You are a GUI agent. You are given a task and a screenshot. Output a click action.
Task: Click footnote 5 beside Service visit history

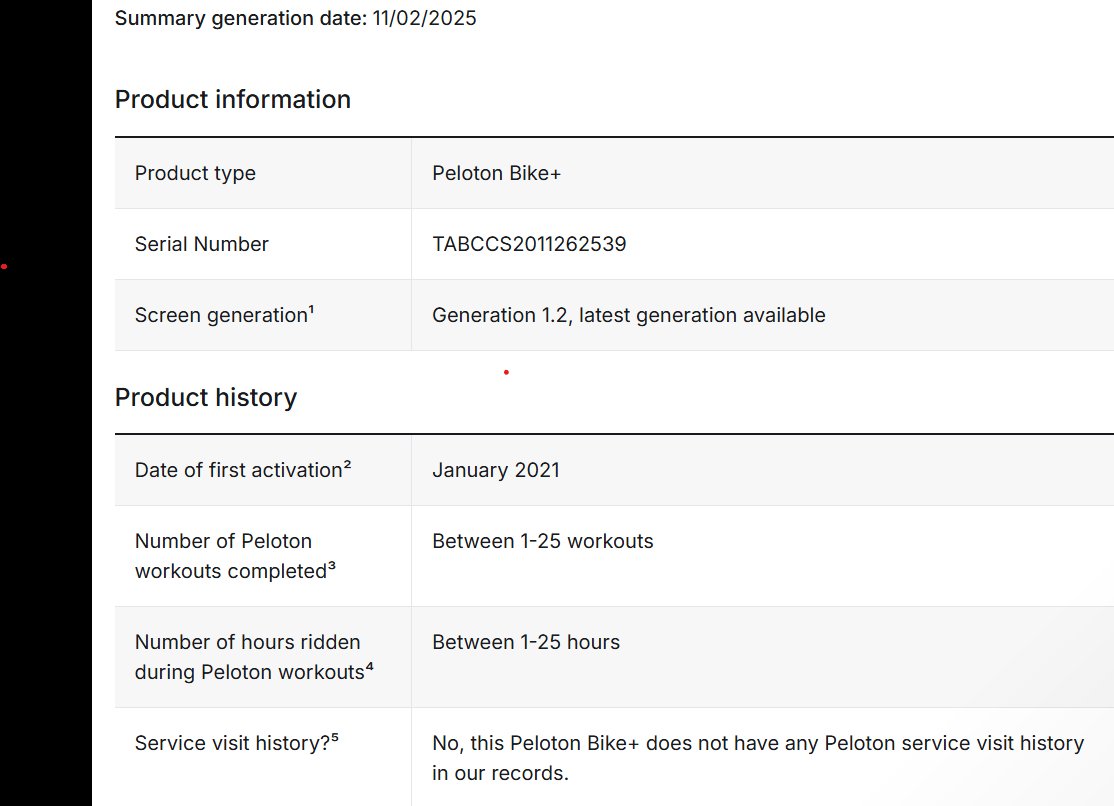[x=335, y=737]
